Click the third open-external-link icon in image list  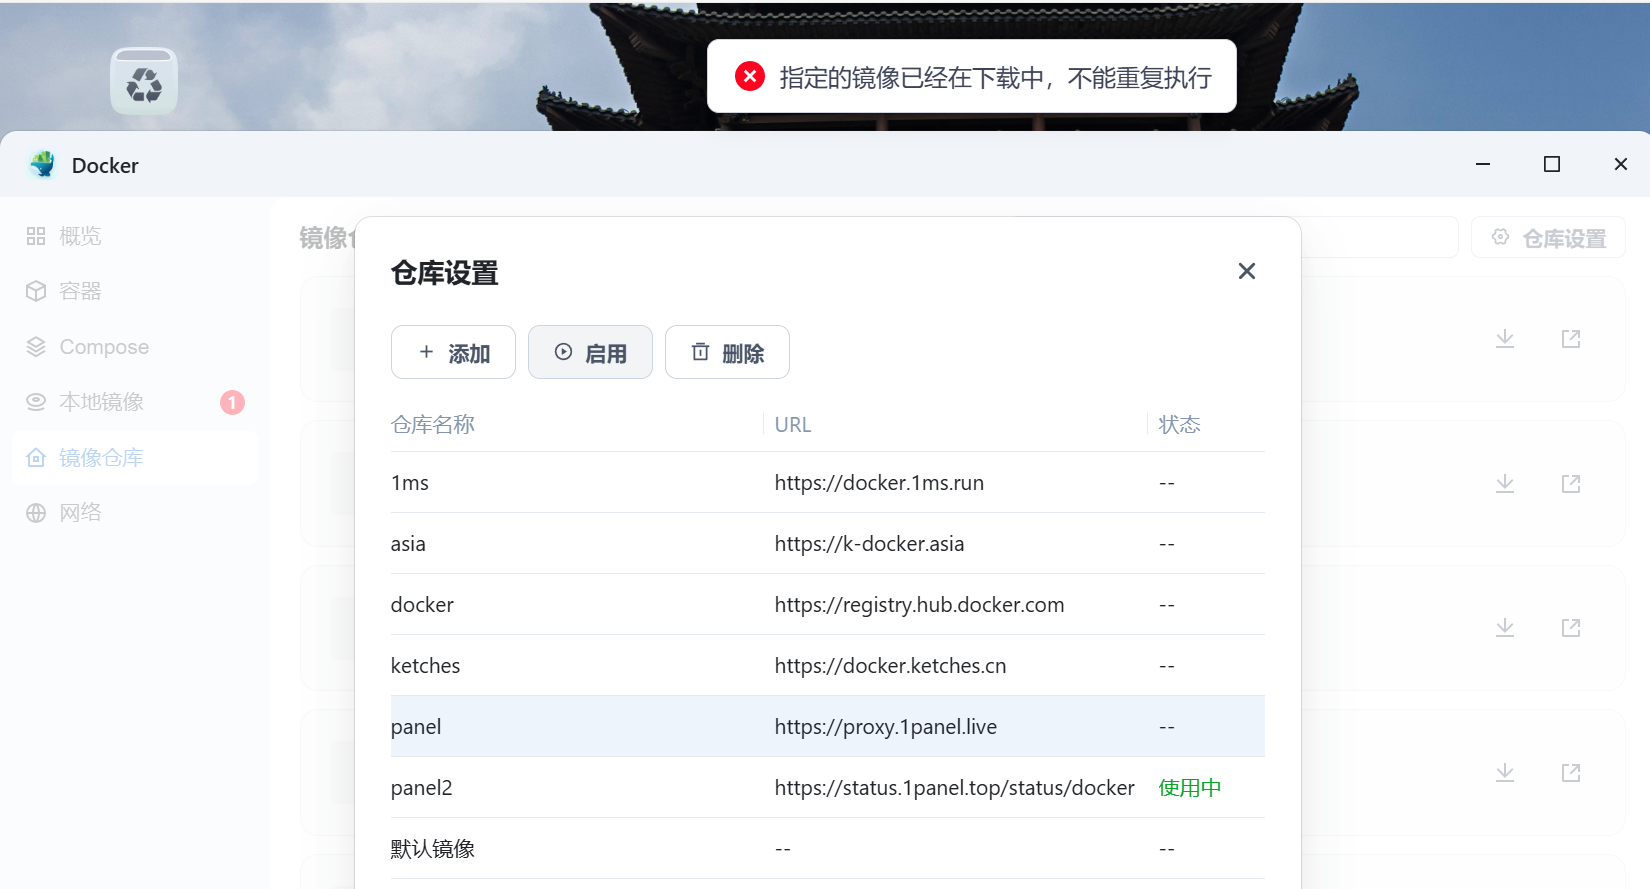point(1571,628)
